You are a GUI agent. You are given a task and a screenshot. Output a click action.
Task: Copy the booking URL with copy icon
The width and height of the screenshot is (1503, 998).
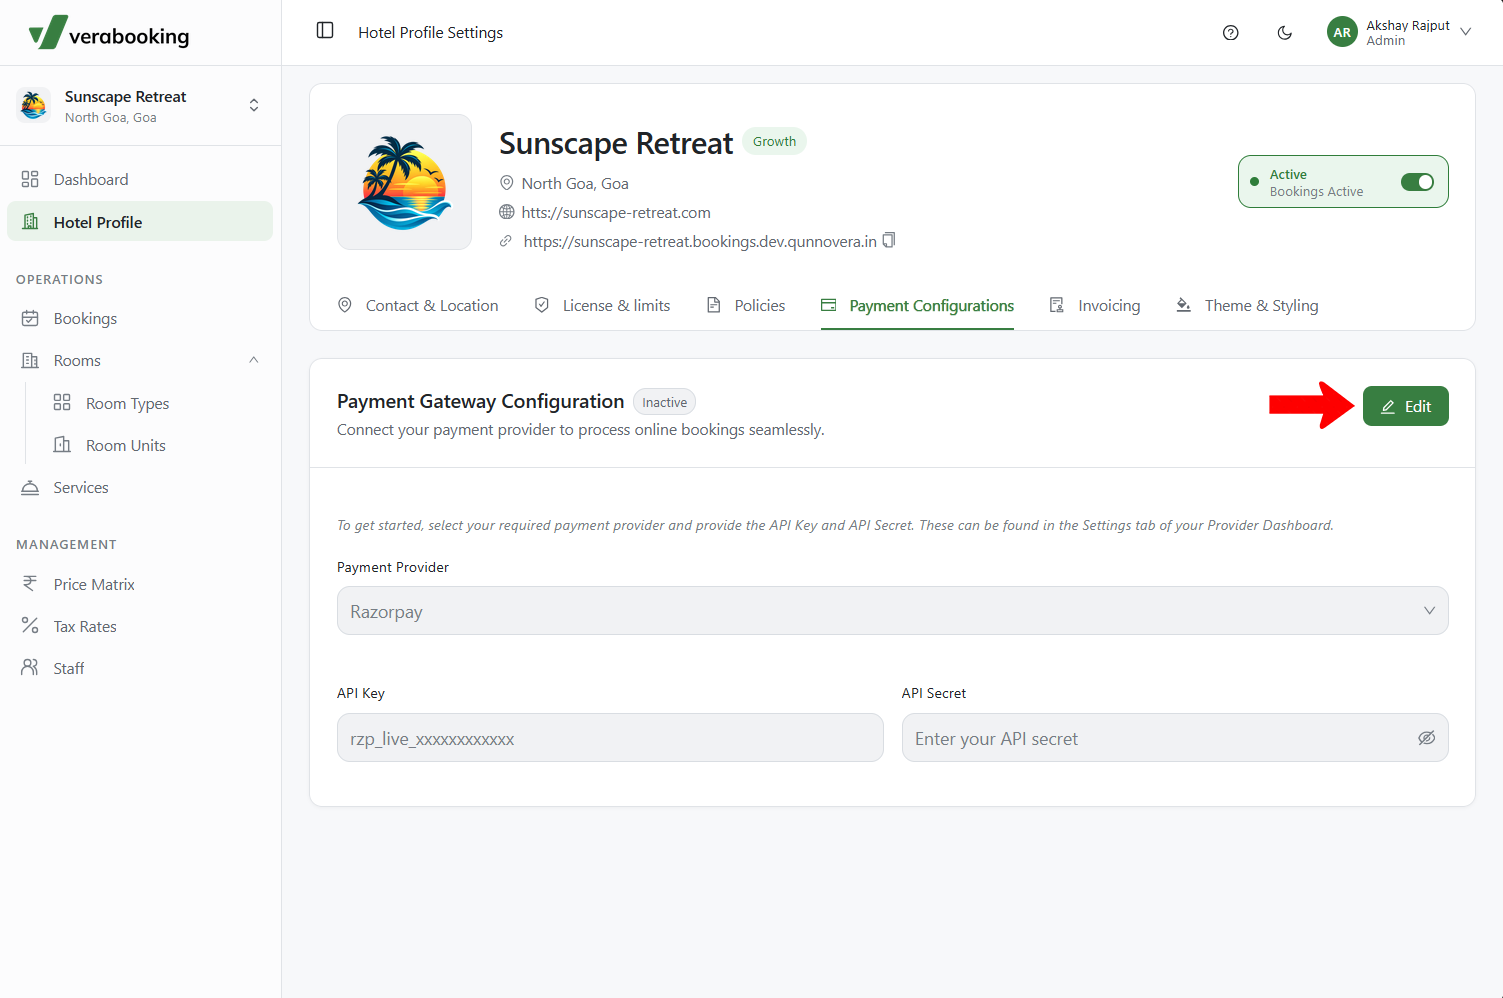(889, 240)
